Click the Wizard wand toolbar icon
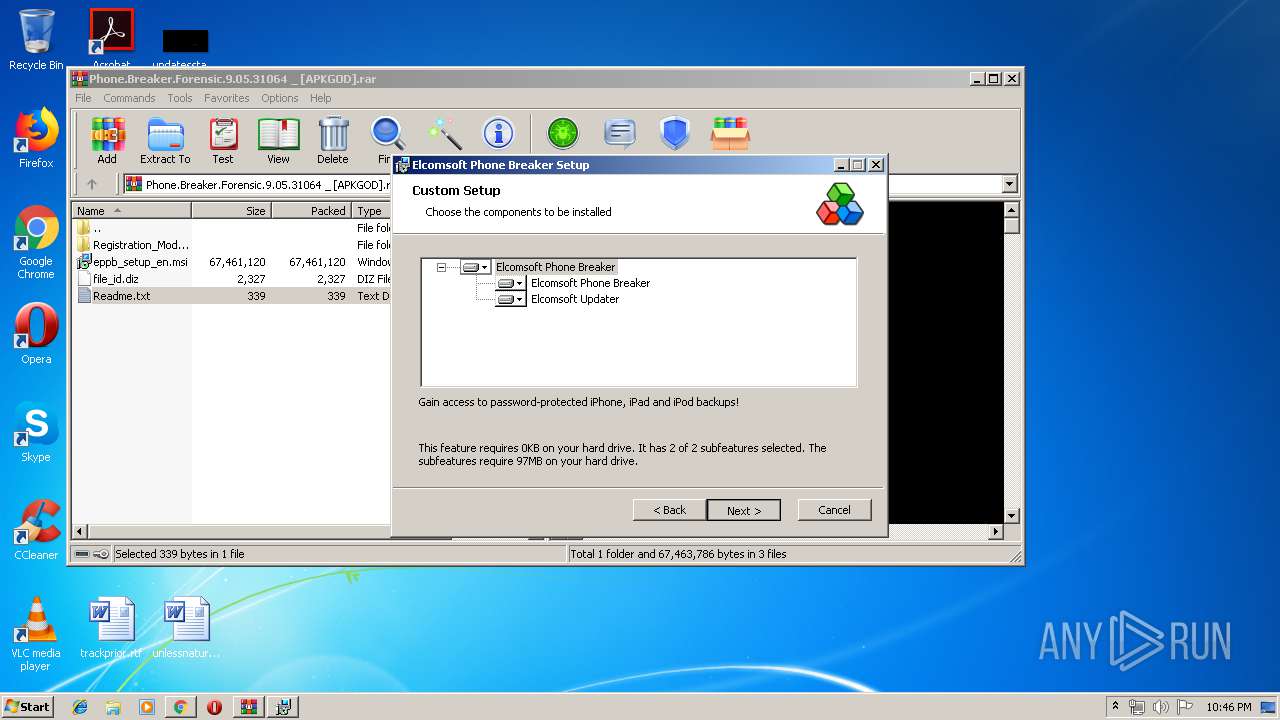 point(443,133)
